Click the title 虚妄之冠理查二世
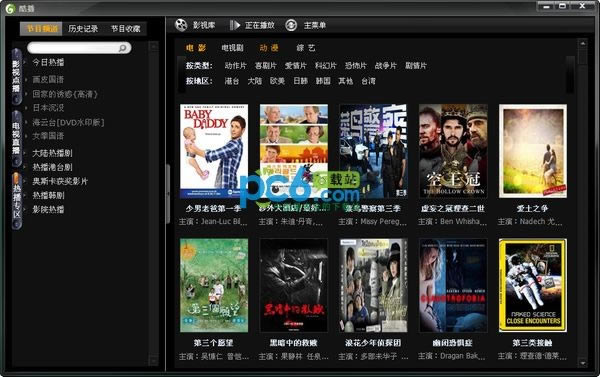 tap(453, 209)
